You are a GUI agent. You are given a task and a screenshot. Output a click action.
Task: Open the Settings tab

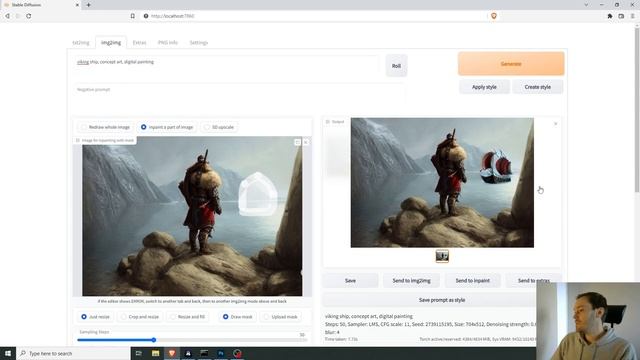(x=199, y=42)
